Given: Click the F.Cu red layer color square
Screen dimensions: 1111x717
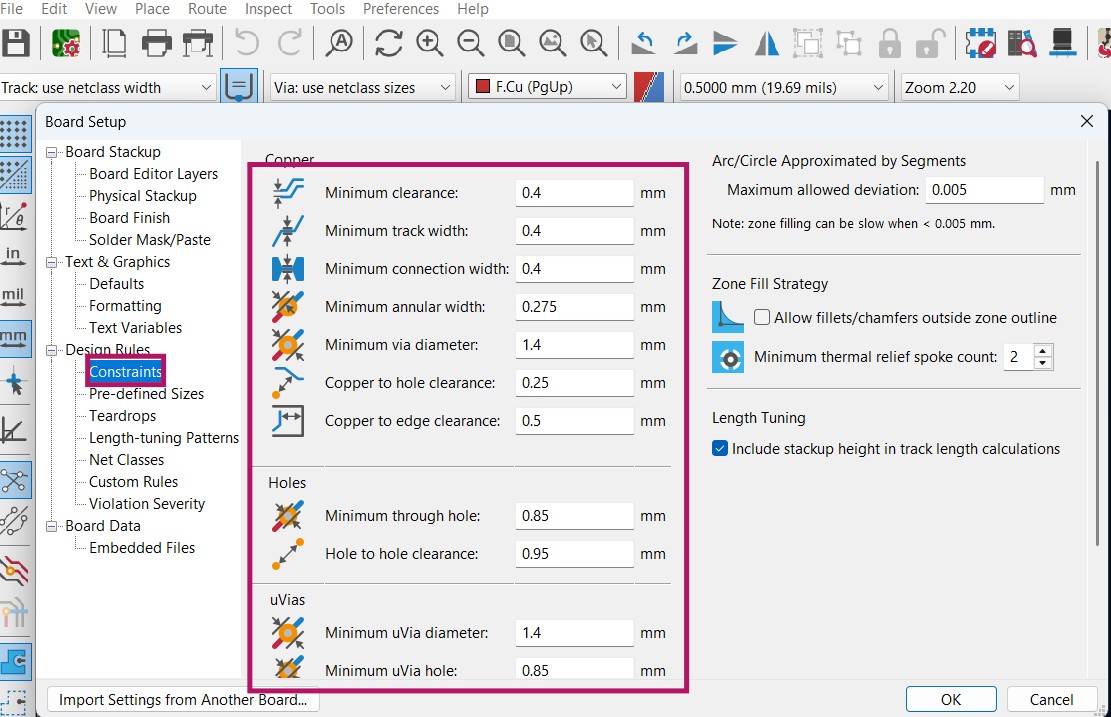Looking at the screenshot, I should (x=483, y=87).
